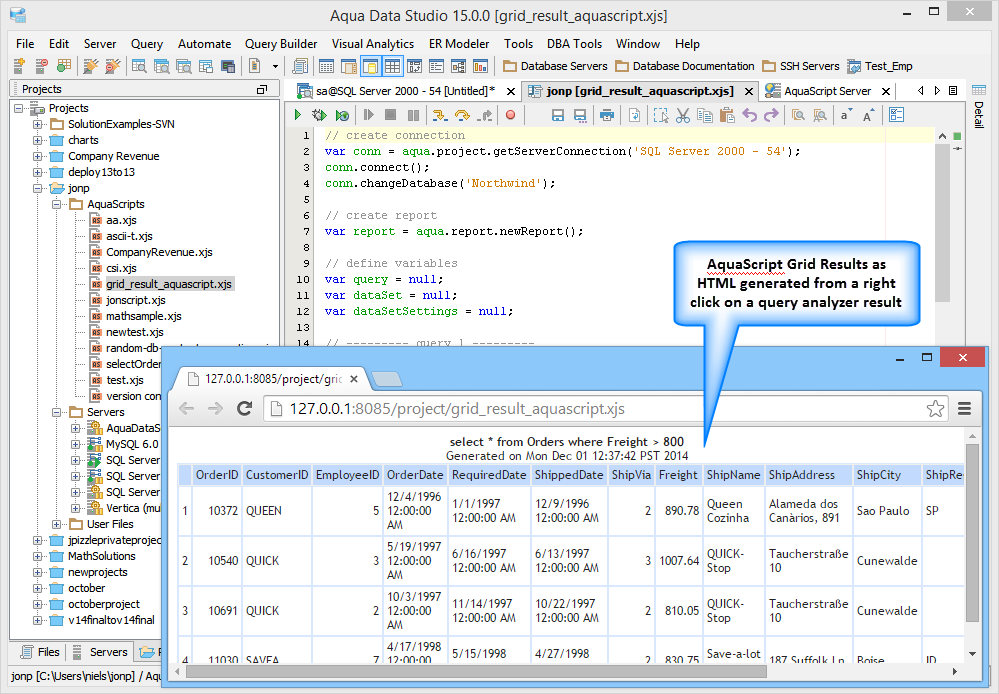Click the Find magnifier icon in script toolbar
The width and height of the screenshot is (999, 694).
(798, 115)
